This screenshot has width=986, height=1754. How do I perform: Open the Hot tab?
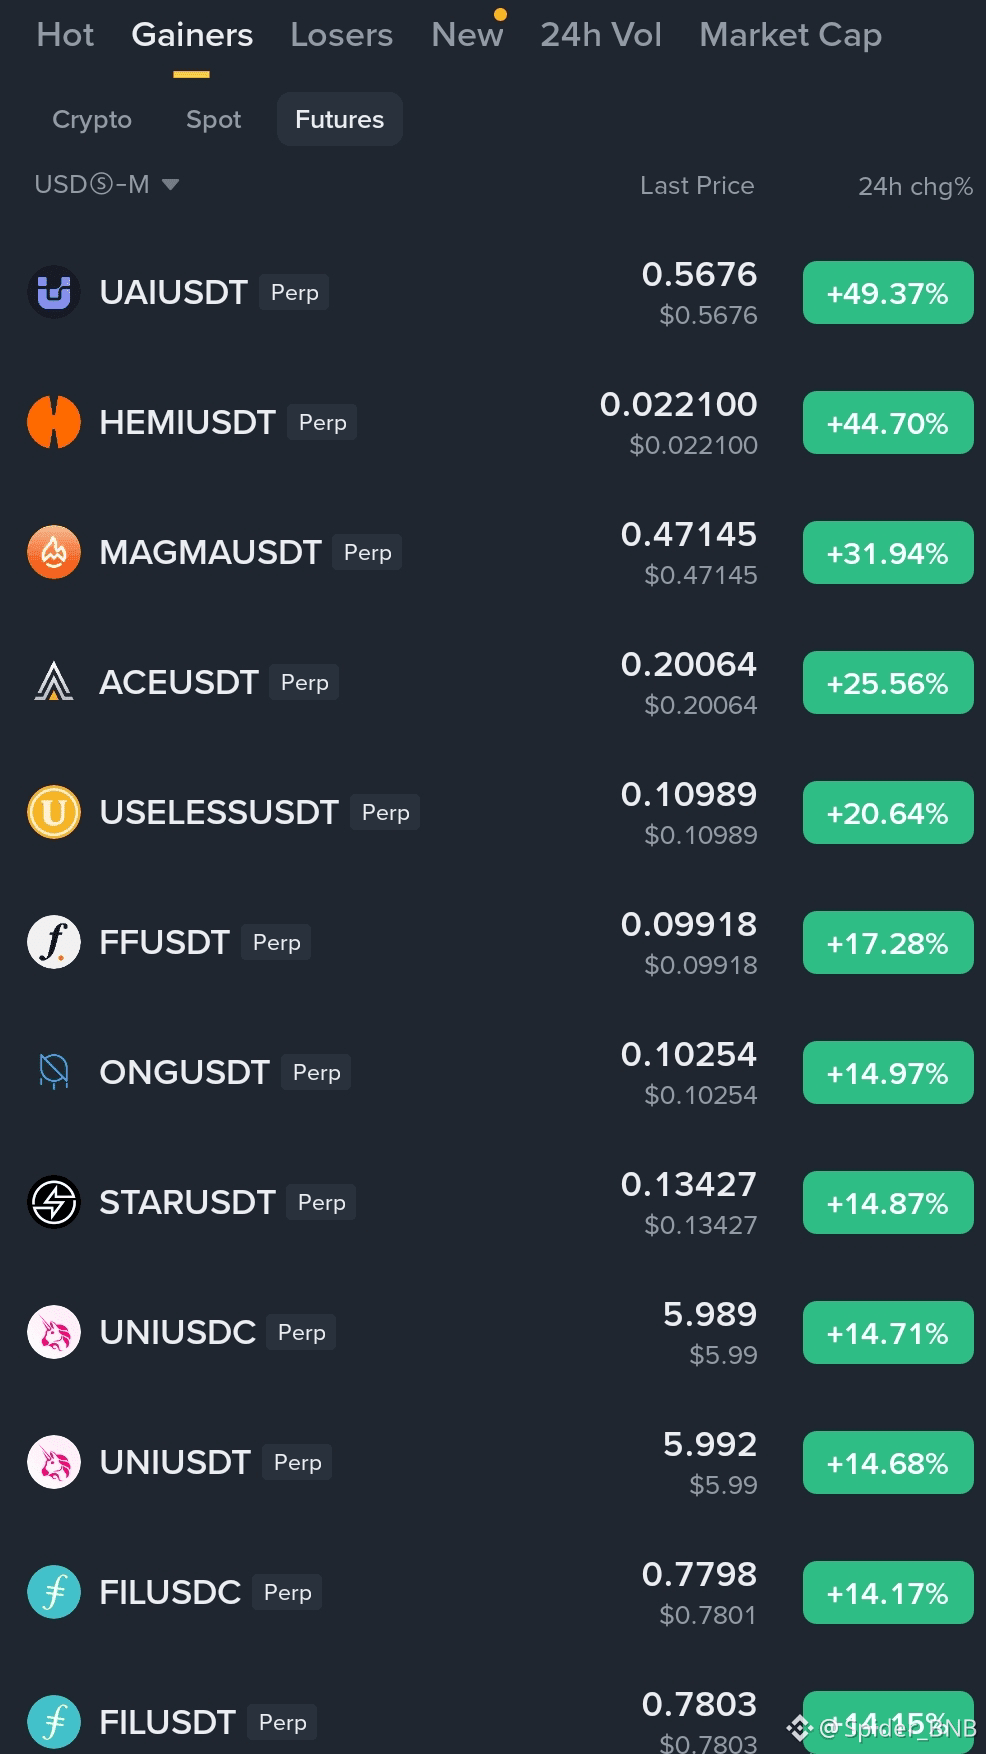65,35
